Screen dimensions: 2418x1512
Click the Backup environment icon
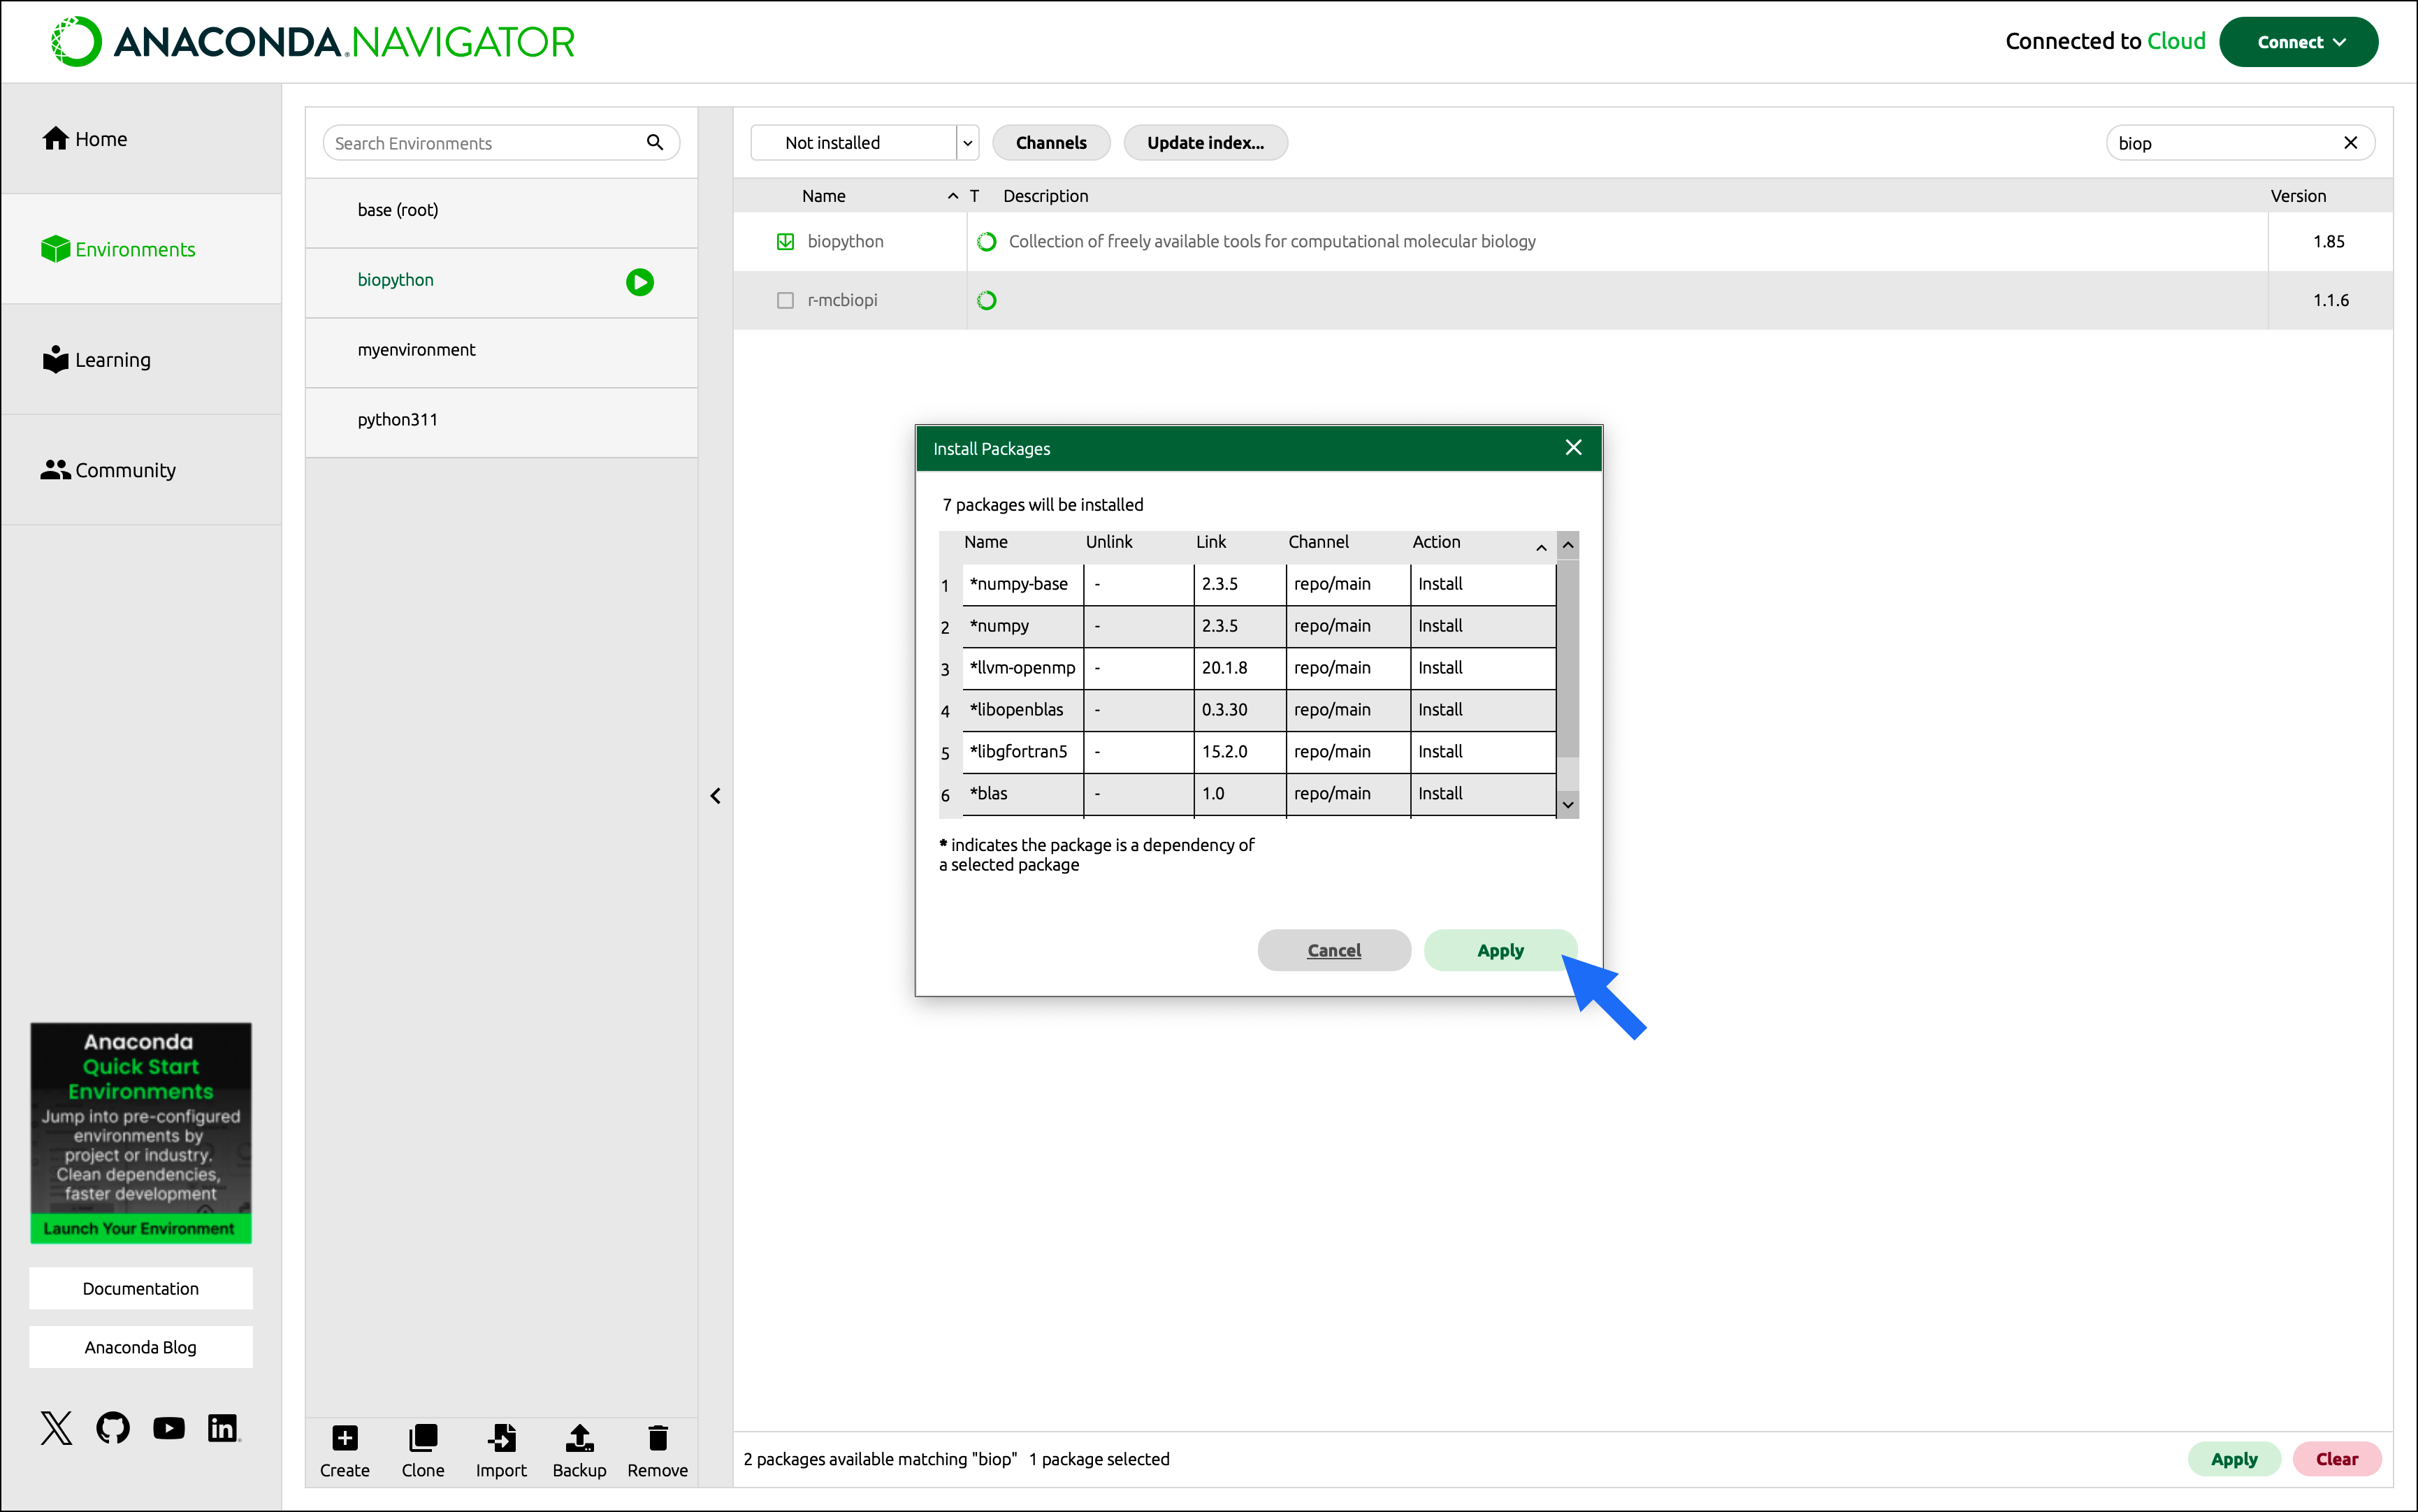pos(579,1438)
